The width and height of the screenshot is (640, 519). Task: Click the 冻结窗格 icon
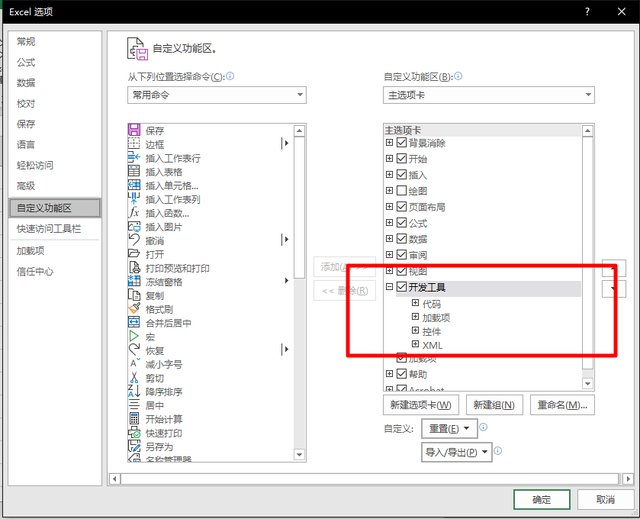tap(134, 281)
